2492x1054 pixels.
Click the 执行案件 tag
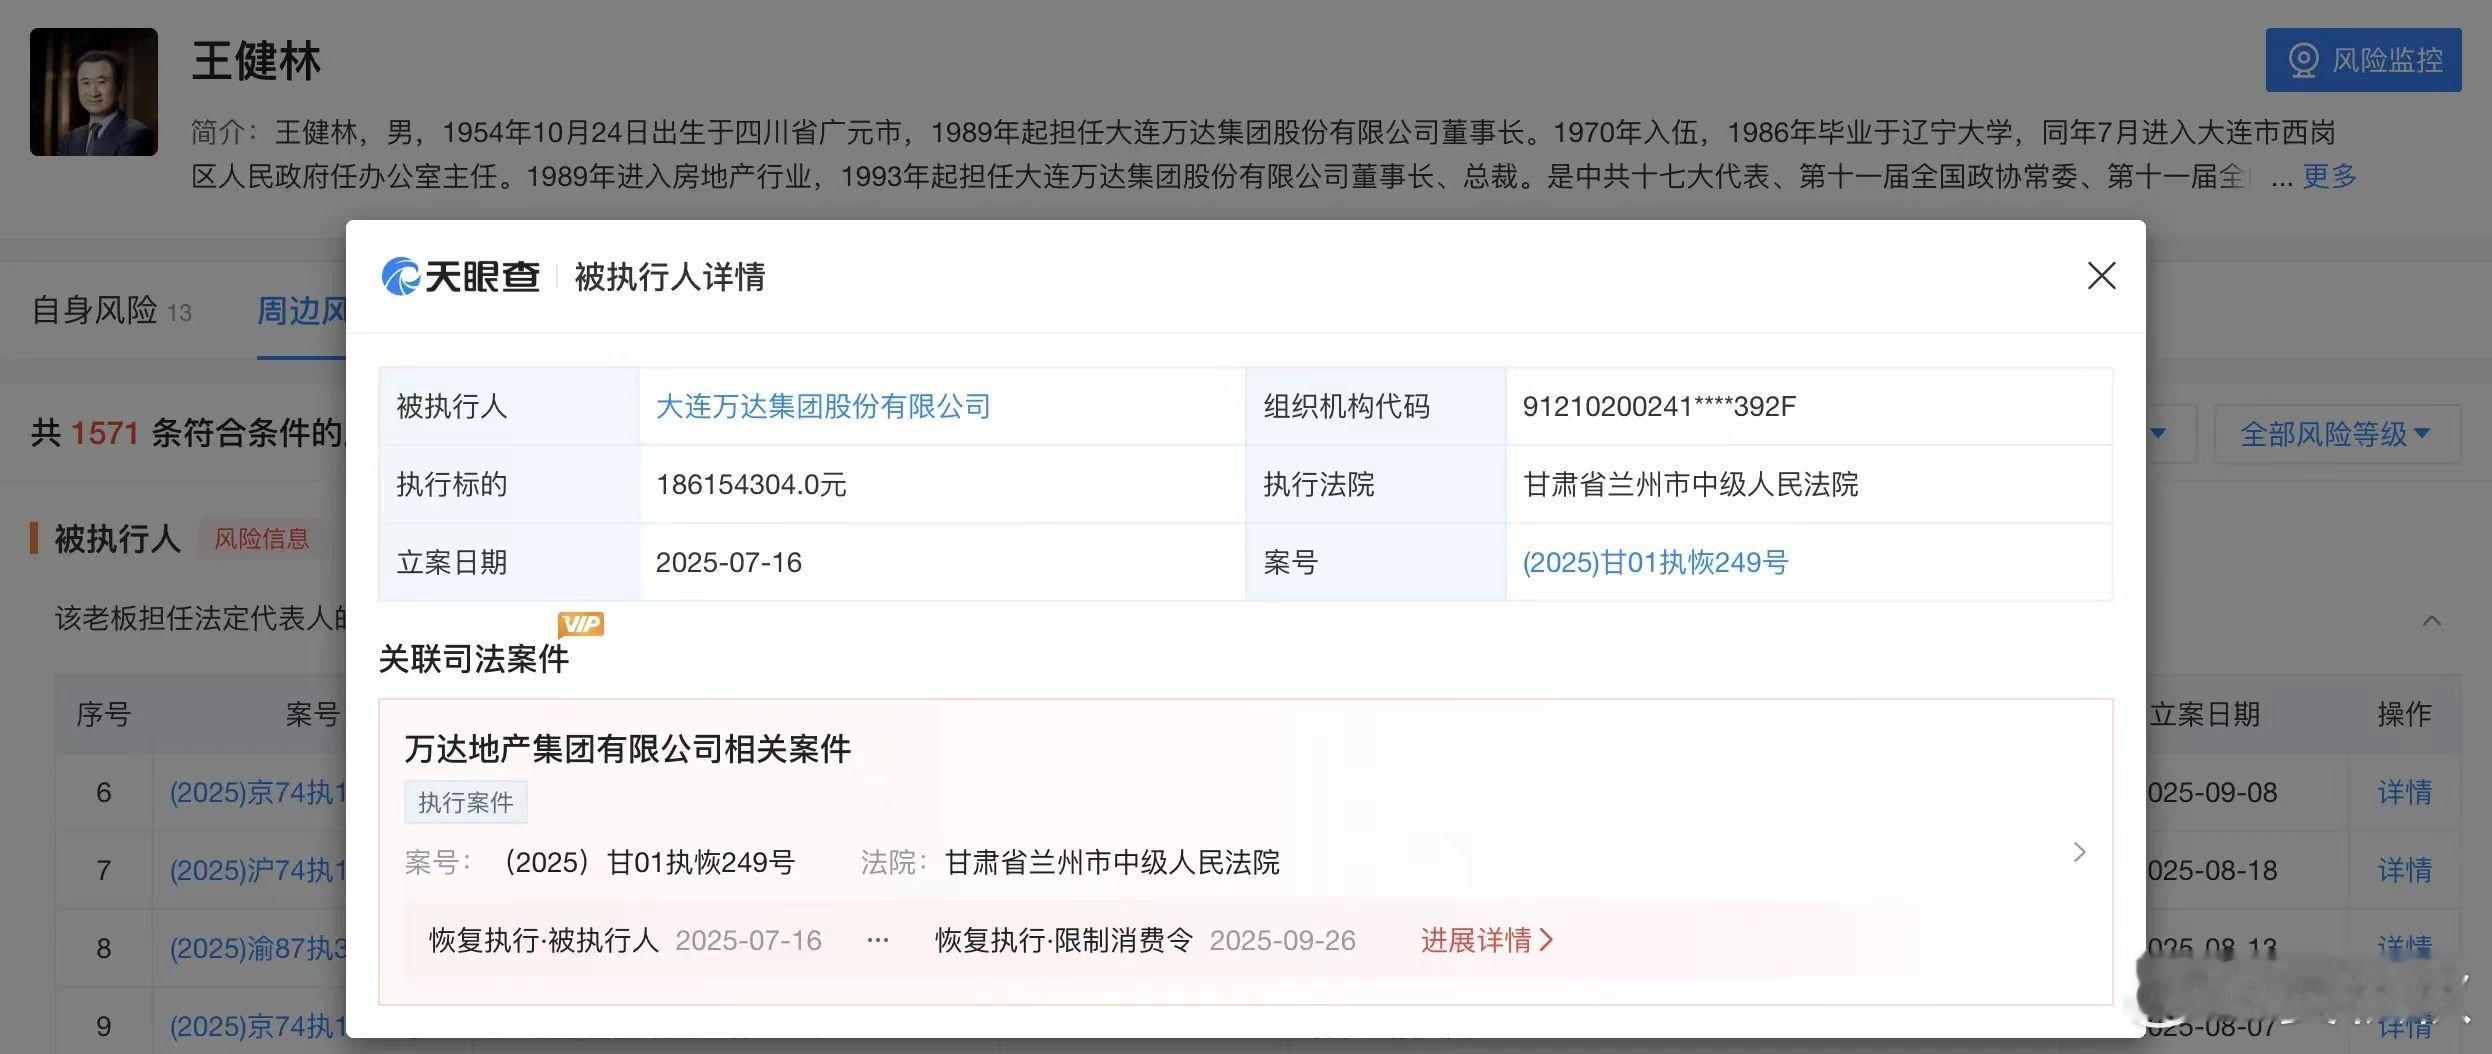466,802
